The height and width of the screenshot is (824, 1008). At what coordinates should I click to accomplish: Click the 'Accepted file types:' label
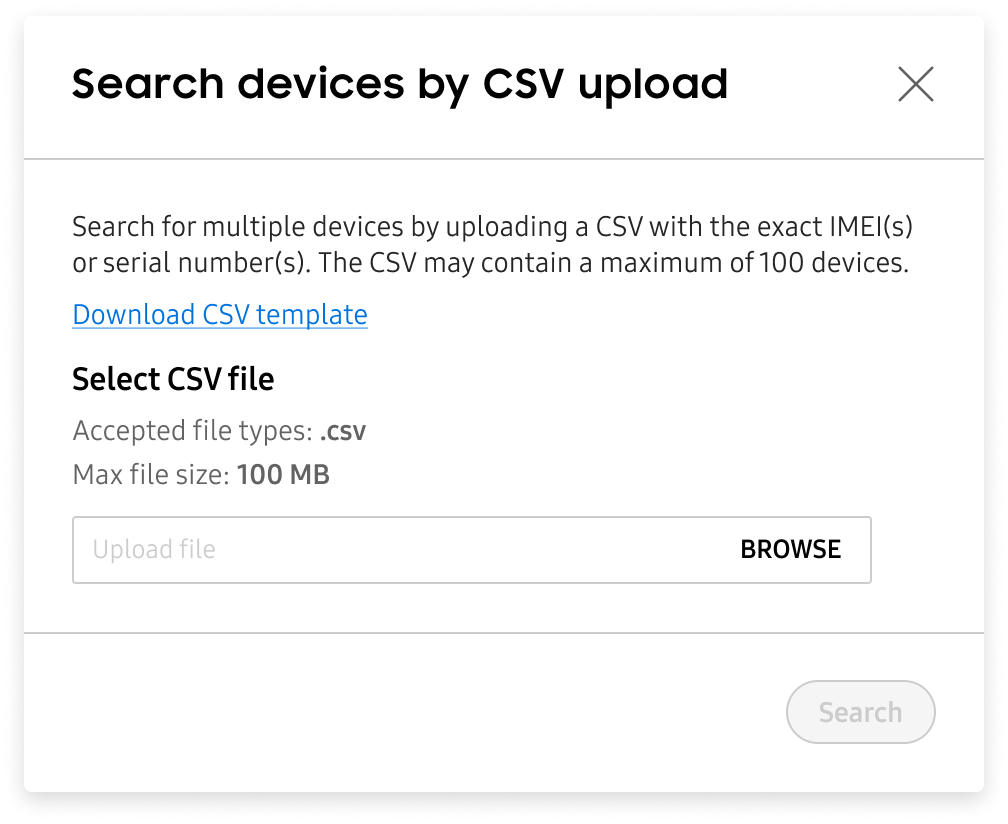pyautogui.click(x=193, y=432)
